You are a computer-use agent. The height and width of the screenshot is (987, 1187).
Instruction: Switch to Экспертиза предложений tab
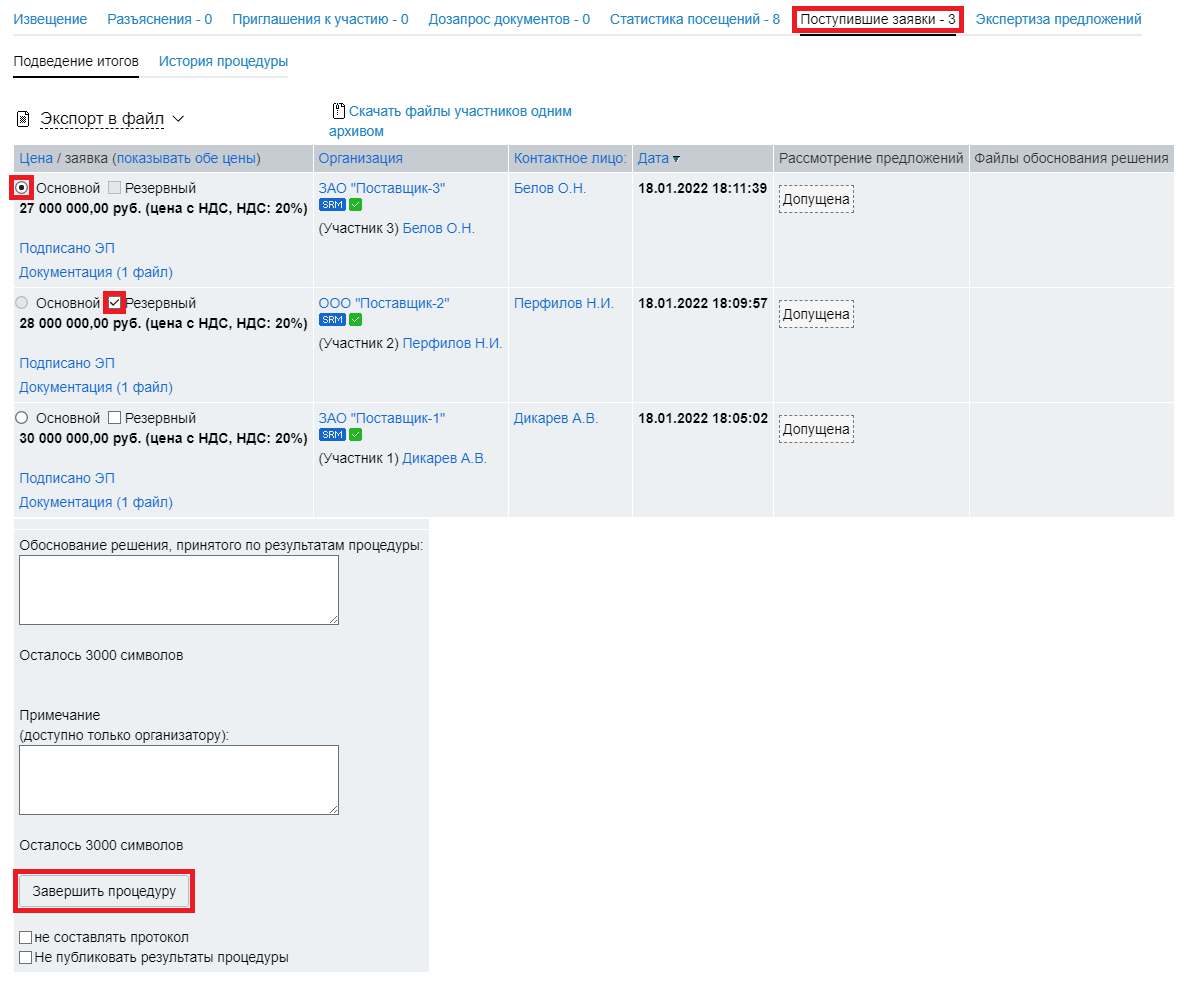[x=1058, y=19]
